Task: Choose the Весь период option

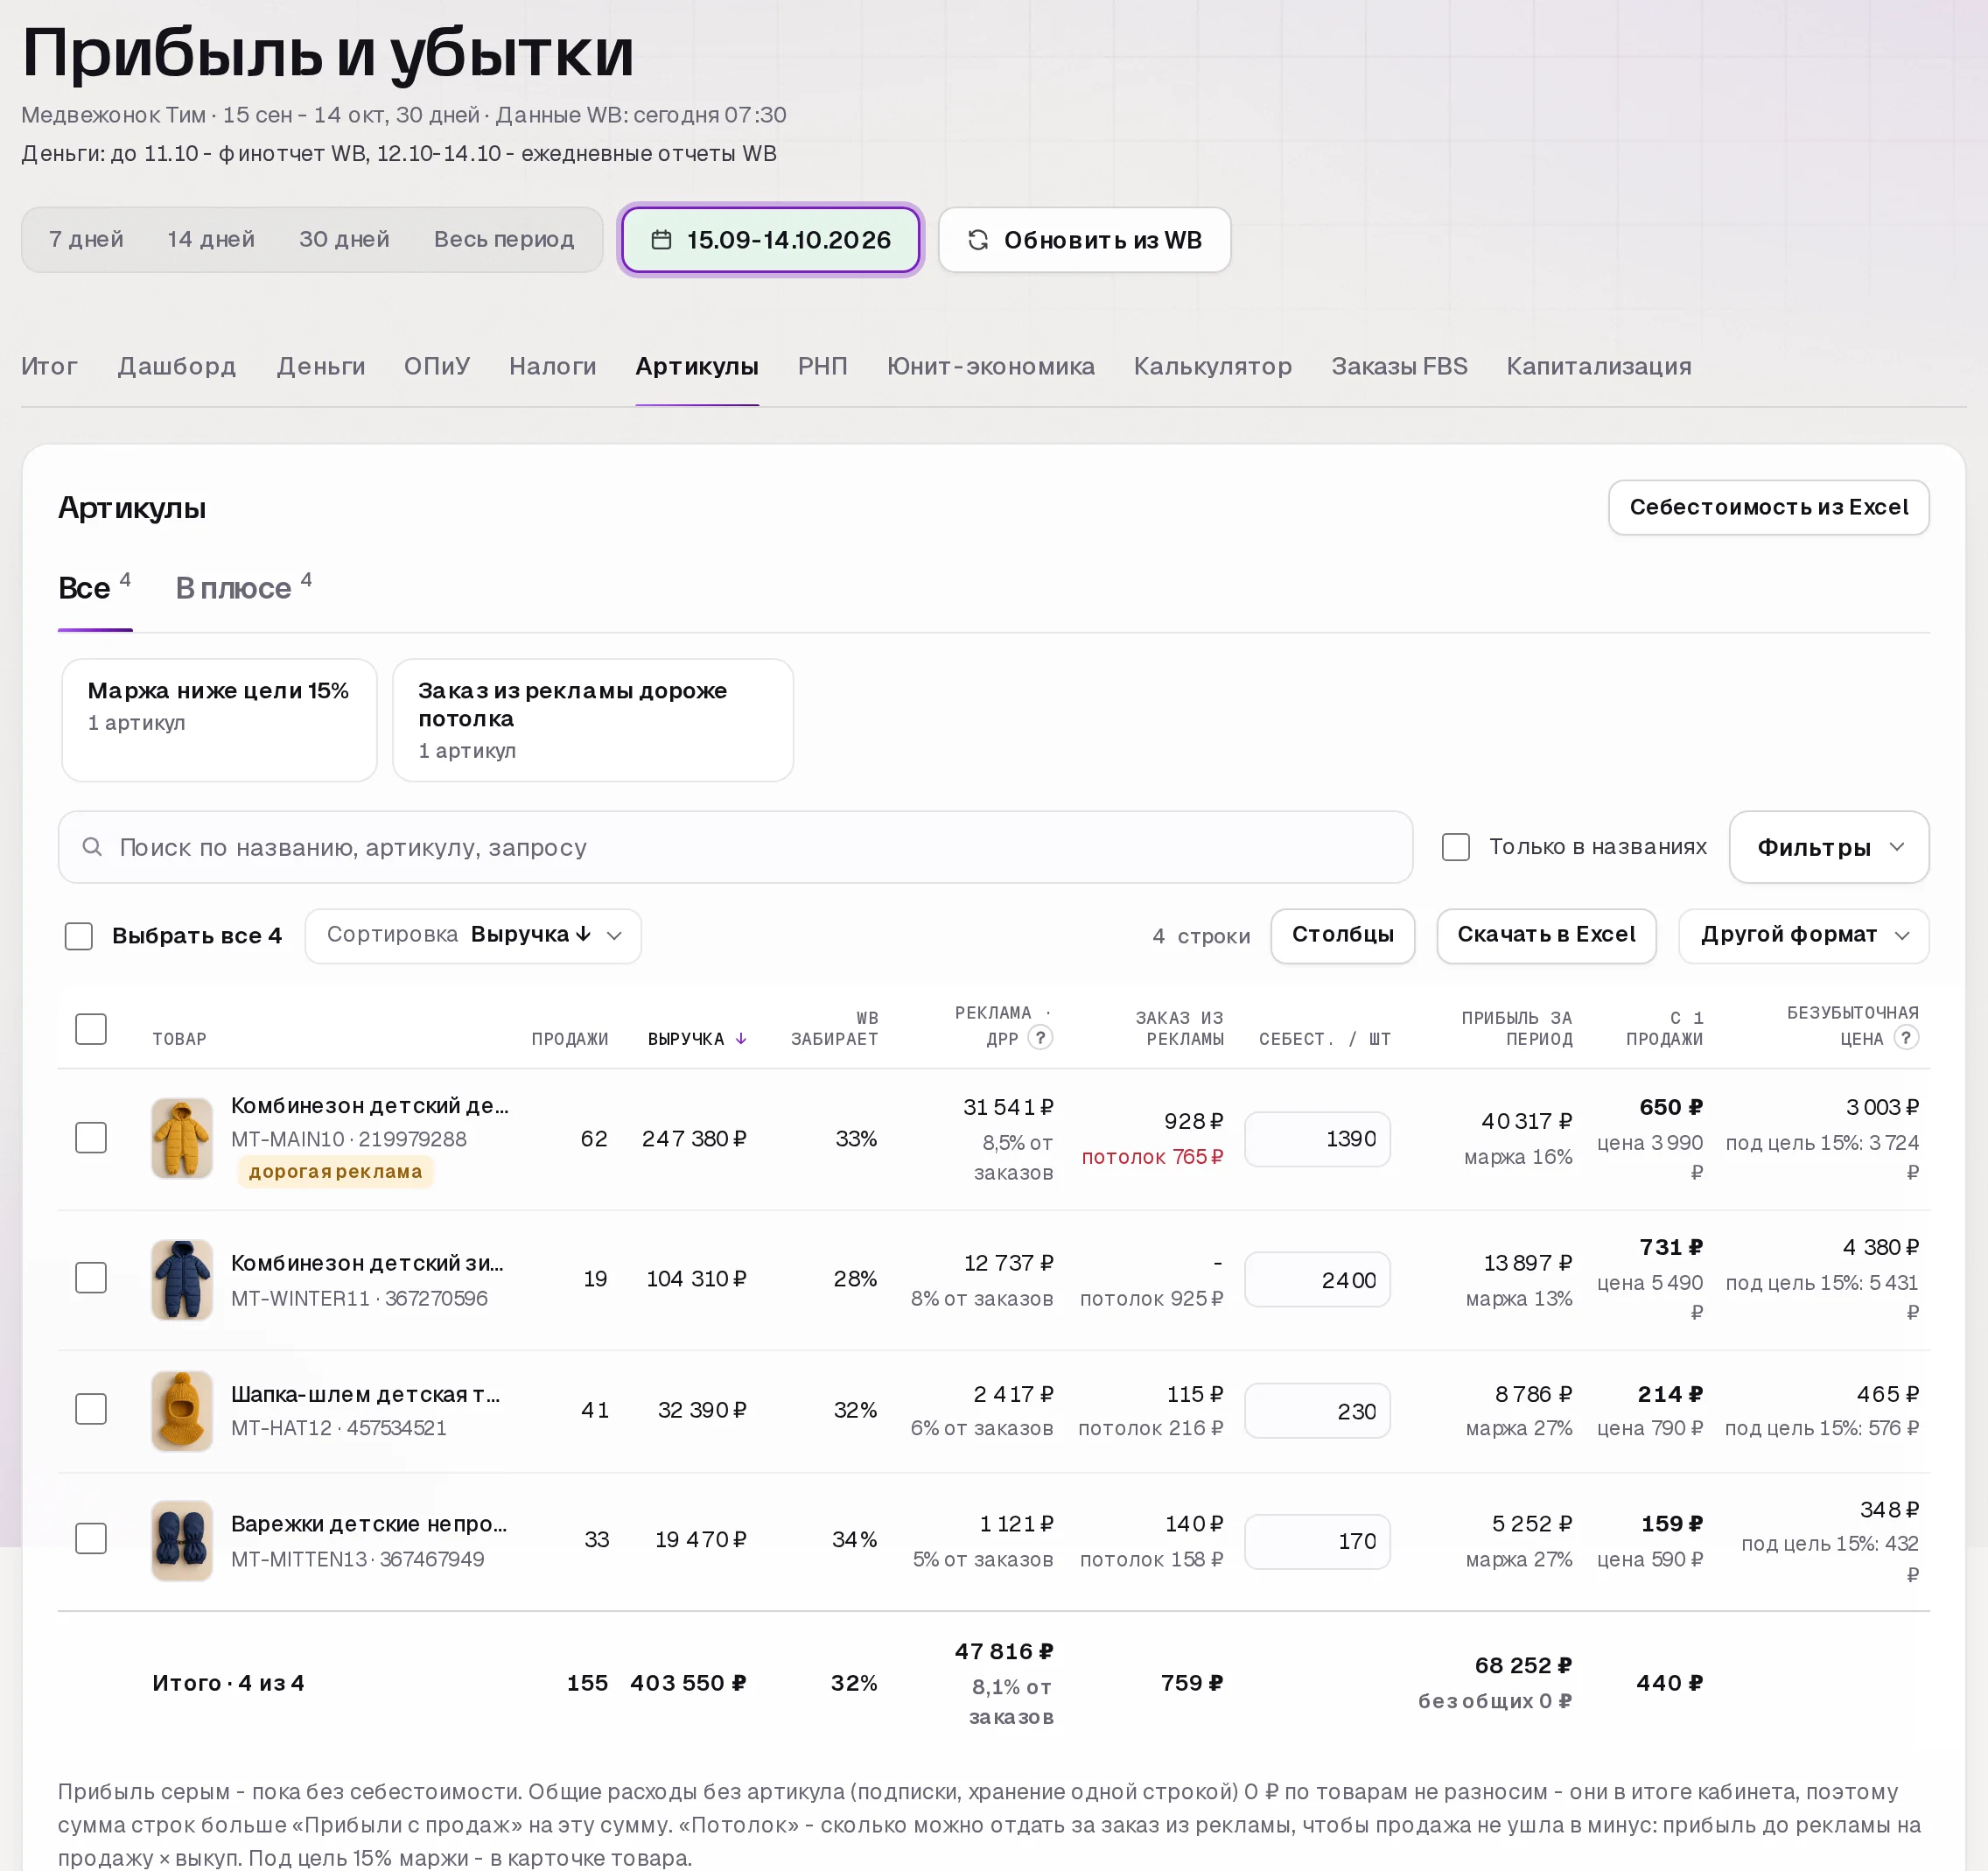Action: click(x=504, y=240)
